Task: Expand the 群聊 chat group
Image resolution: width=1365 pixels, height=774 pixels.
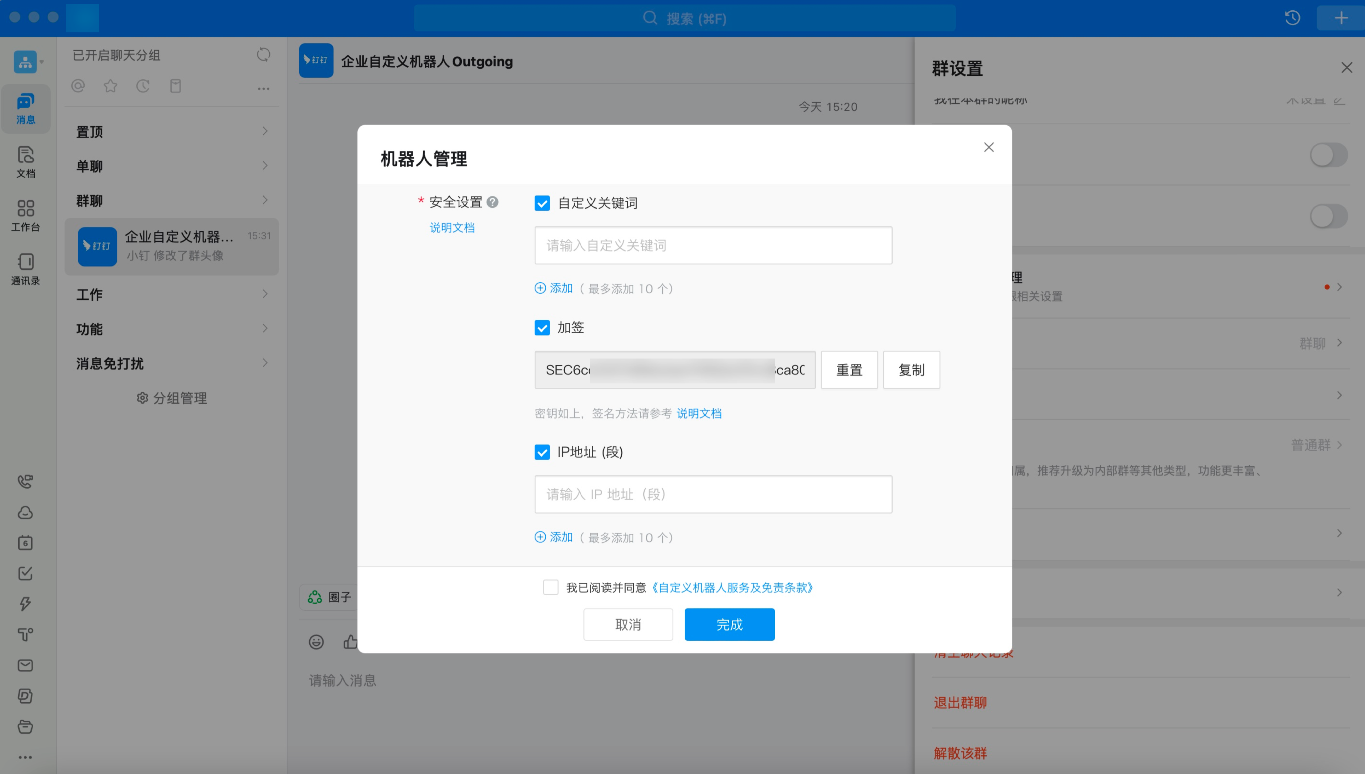Action: (x=170, y=200)
